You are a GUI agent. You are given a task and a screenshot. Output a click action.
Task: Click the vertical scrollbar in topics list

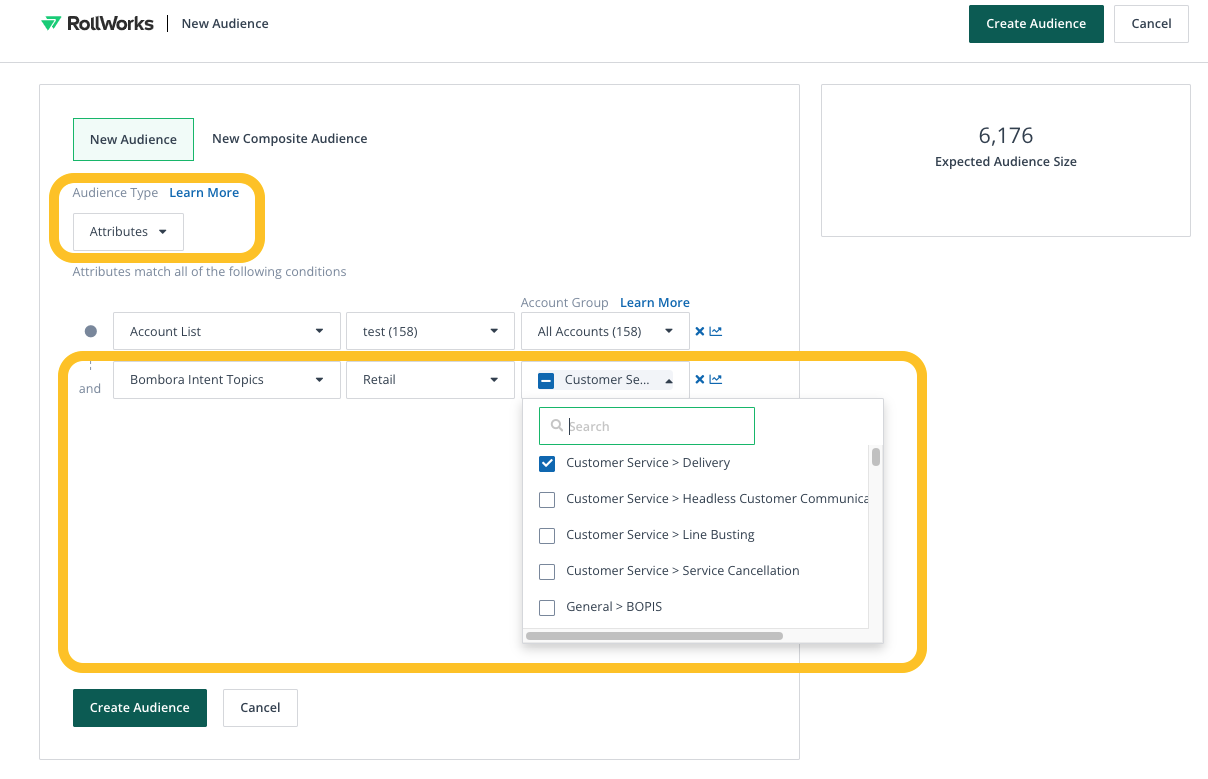(876, 457)
